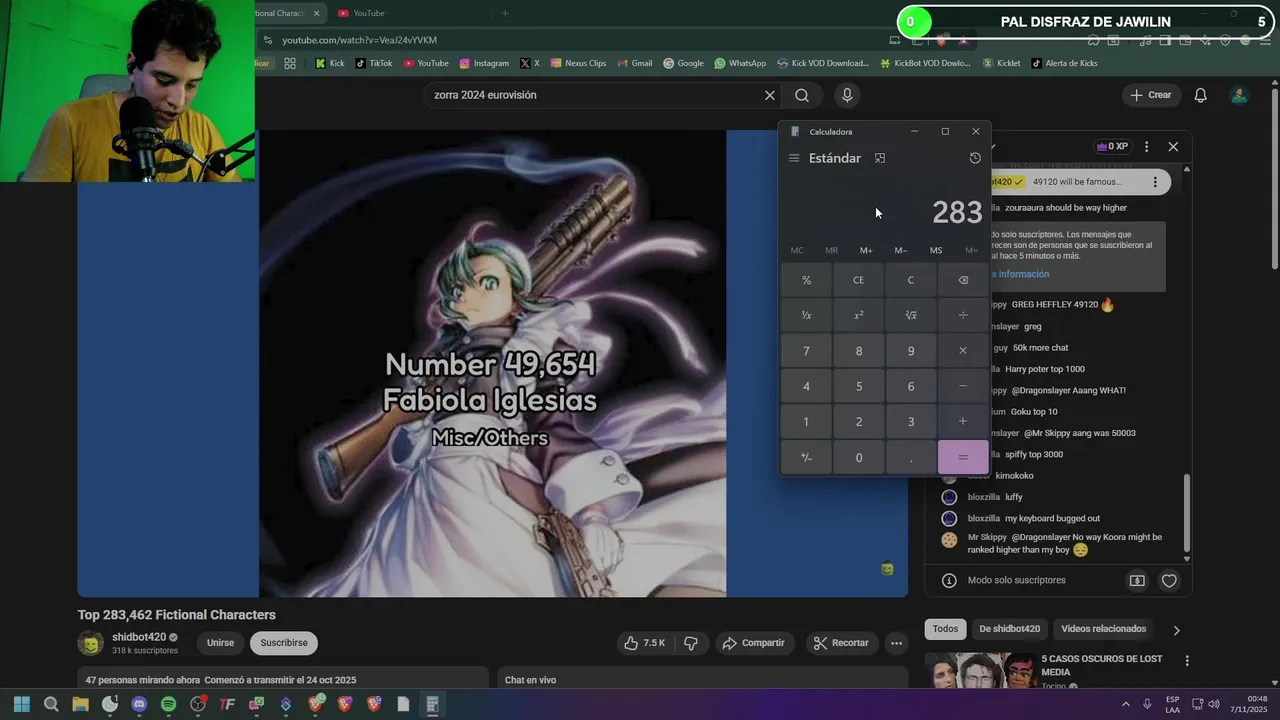Click the MS memory store key
Image resolution: width=1280 pixels, height=720 pixels.
click(x=936, y=250)
